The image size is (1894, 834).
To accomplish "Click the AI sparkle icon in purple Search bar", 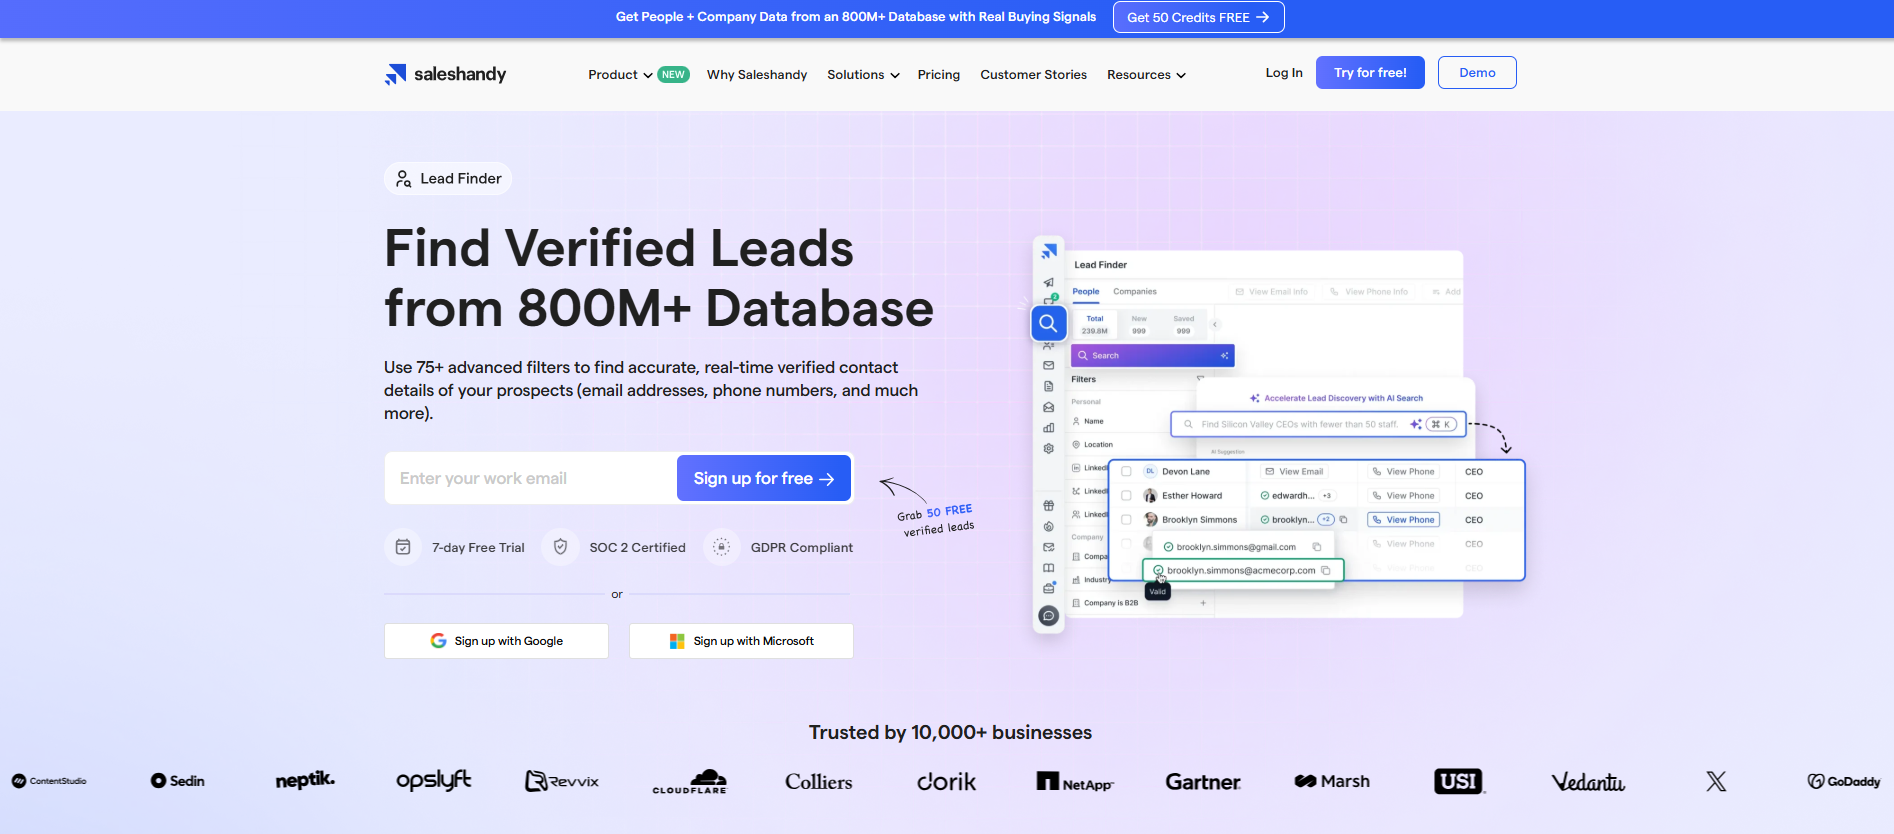I will click(x=1224, y=356).
